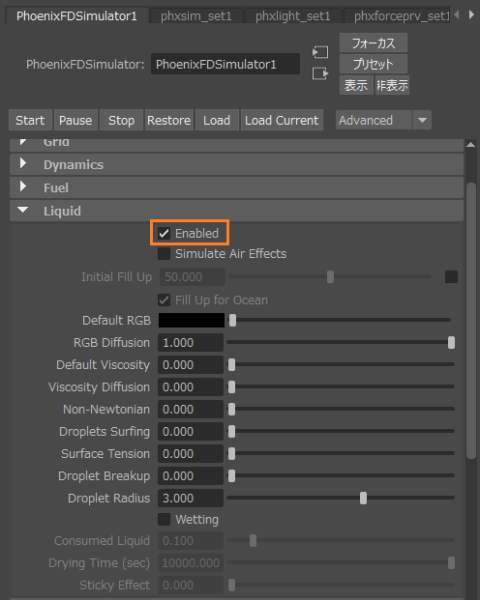The height and width of the screenshot is (600, 480).
Task: Expand the Dynamics section
Action: pos(237,165)
